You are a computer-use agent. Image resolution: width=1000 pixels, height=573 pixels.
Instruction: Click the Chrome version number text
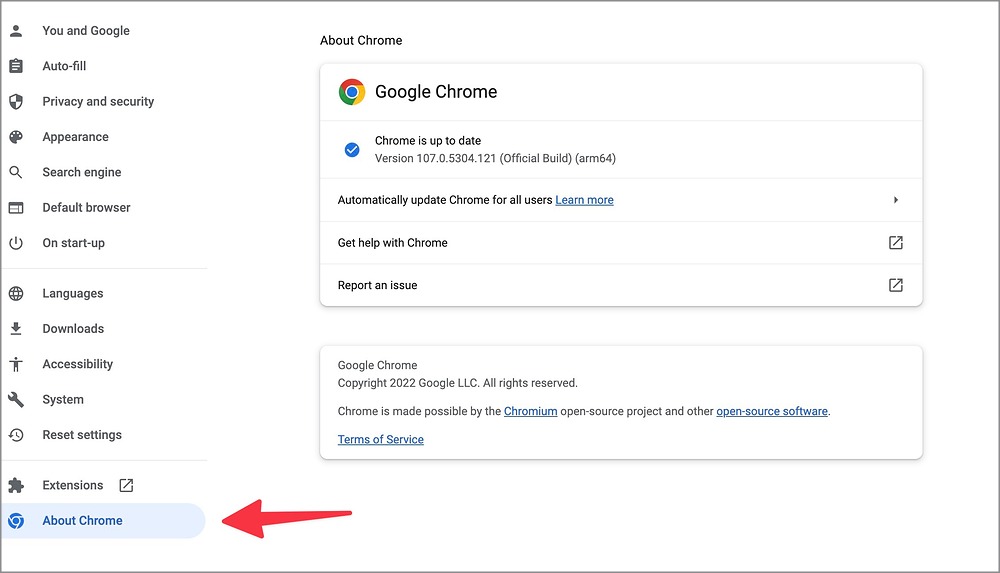pyautogui.click(x=496, y=158)
